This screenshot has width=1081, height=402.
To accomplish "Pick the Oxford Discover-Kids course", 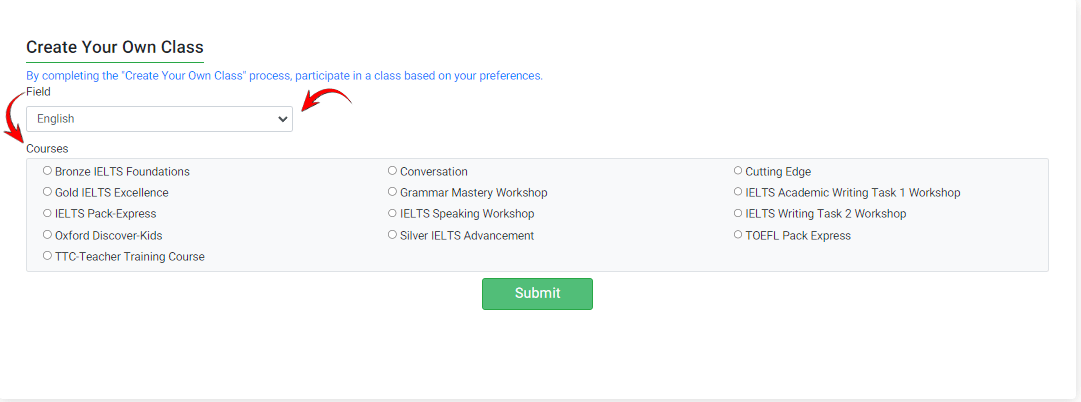I will pos(48,235).
